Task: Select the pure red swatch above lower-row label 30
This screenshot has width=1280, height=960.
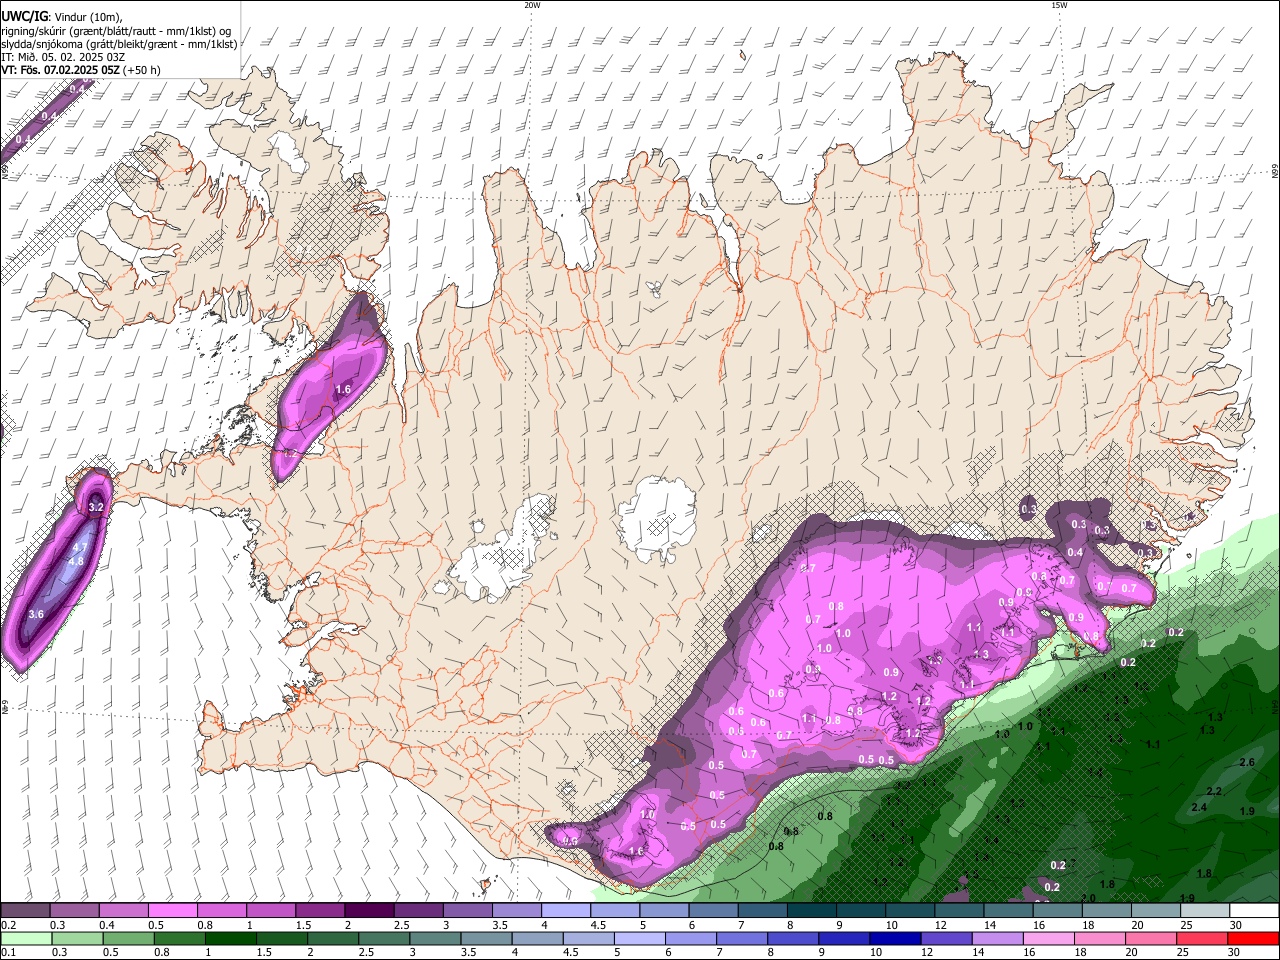Action: tap(1252, 938)
